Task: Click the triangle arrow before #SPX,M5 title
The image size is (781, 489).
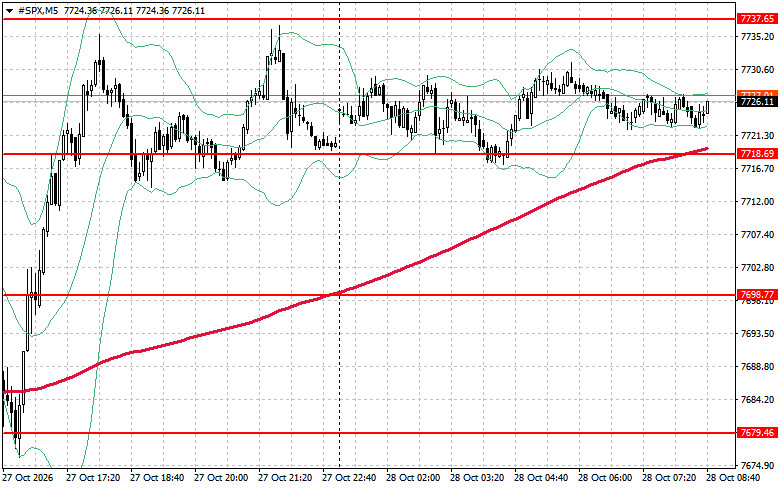Action: (9, 11)
